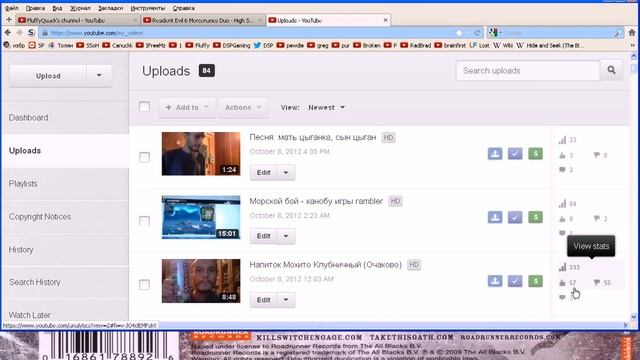Open the Файл menu
The height and width of the screenshot is (360, 640).
11,8
